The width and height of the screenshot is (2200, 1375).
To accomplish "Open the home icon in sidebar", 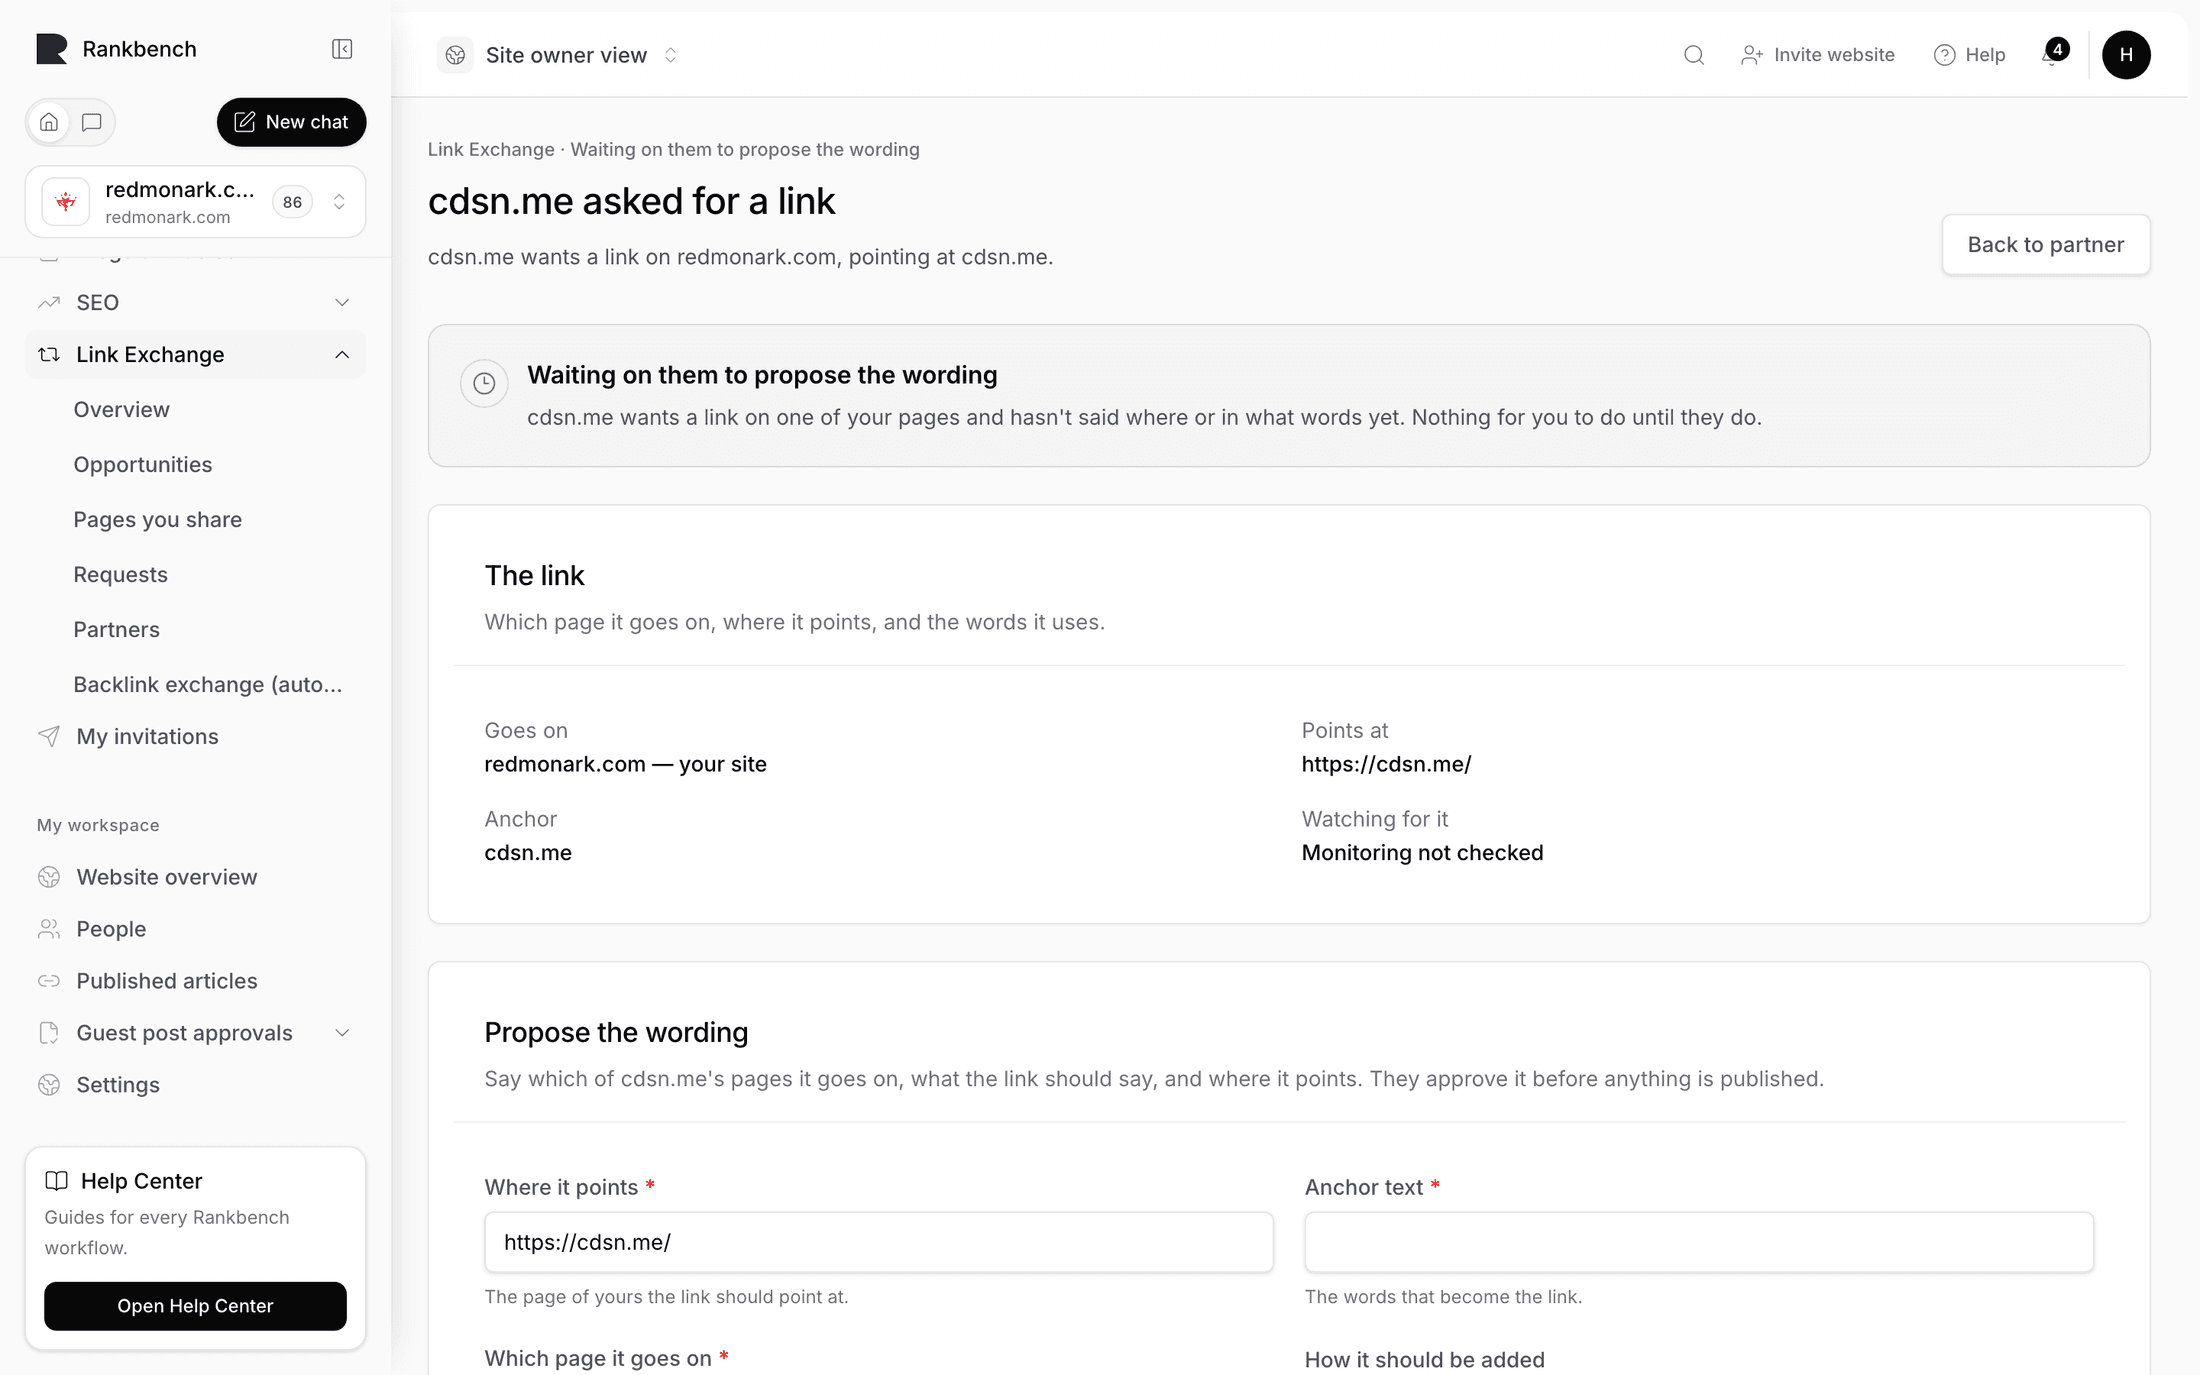I will (x=49, y=122).
